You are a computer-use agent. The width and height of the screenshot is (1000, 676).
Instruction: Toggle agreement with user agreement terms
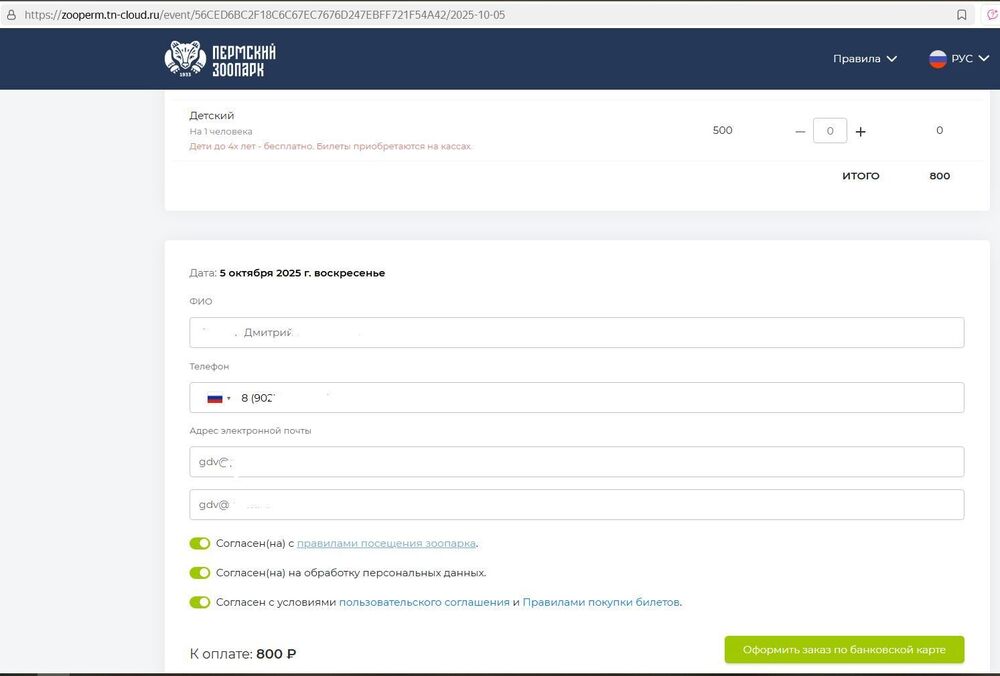click(200, 602)
